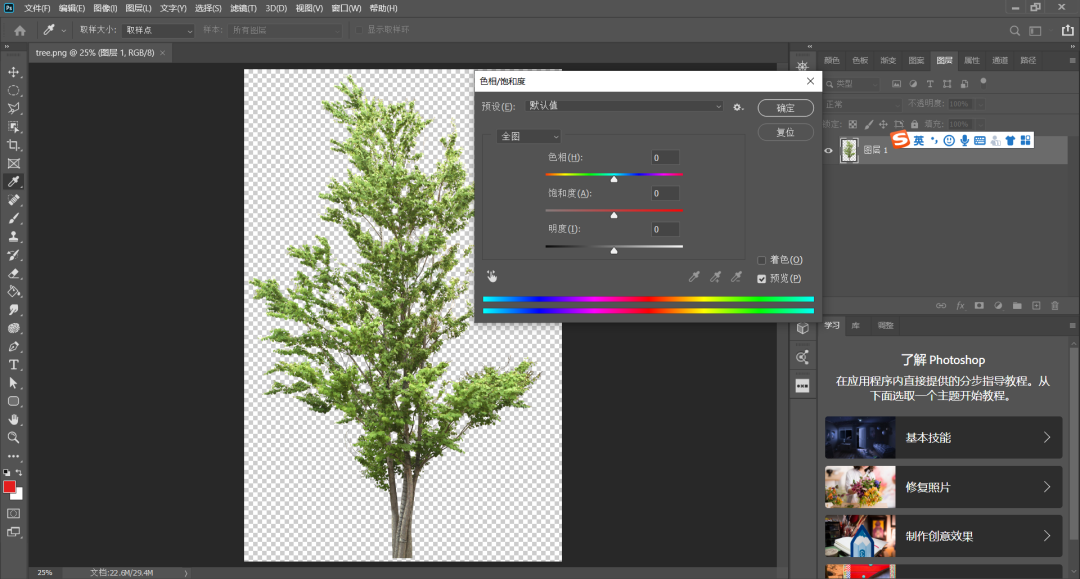Select the Type tool
Viewport: 1080px width, 579px height.
[x=13, y=365]
